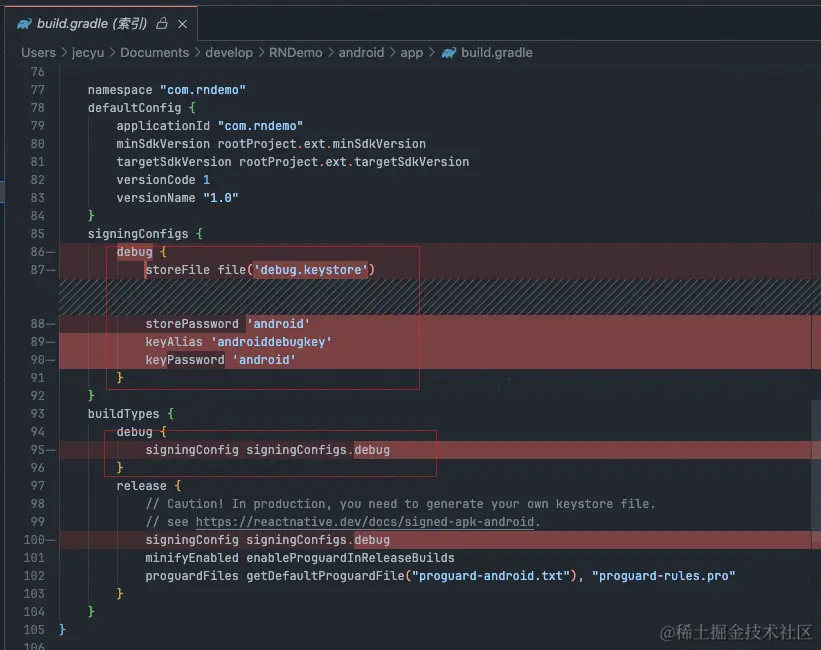Open the jecyu breadcrumb segment
The height and width of the screenshot is (650, 821).
point(88,53)
